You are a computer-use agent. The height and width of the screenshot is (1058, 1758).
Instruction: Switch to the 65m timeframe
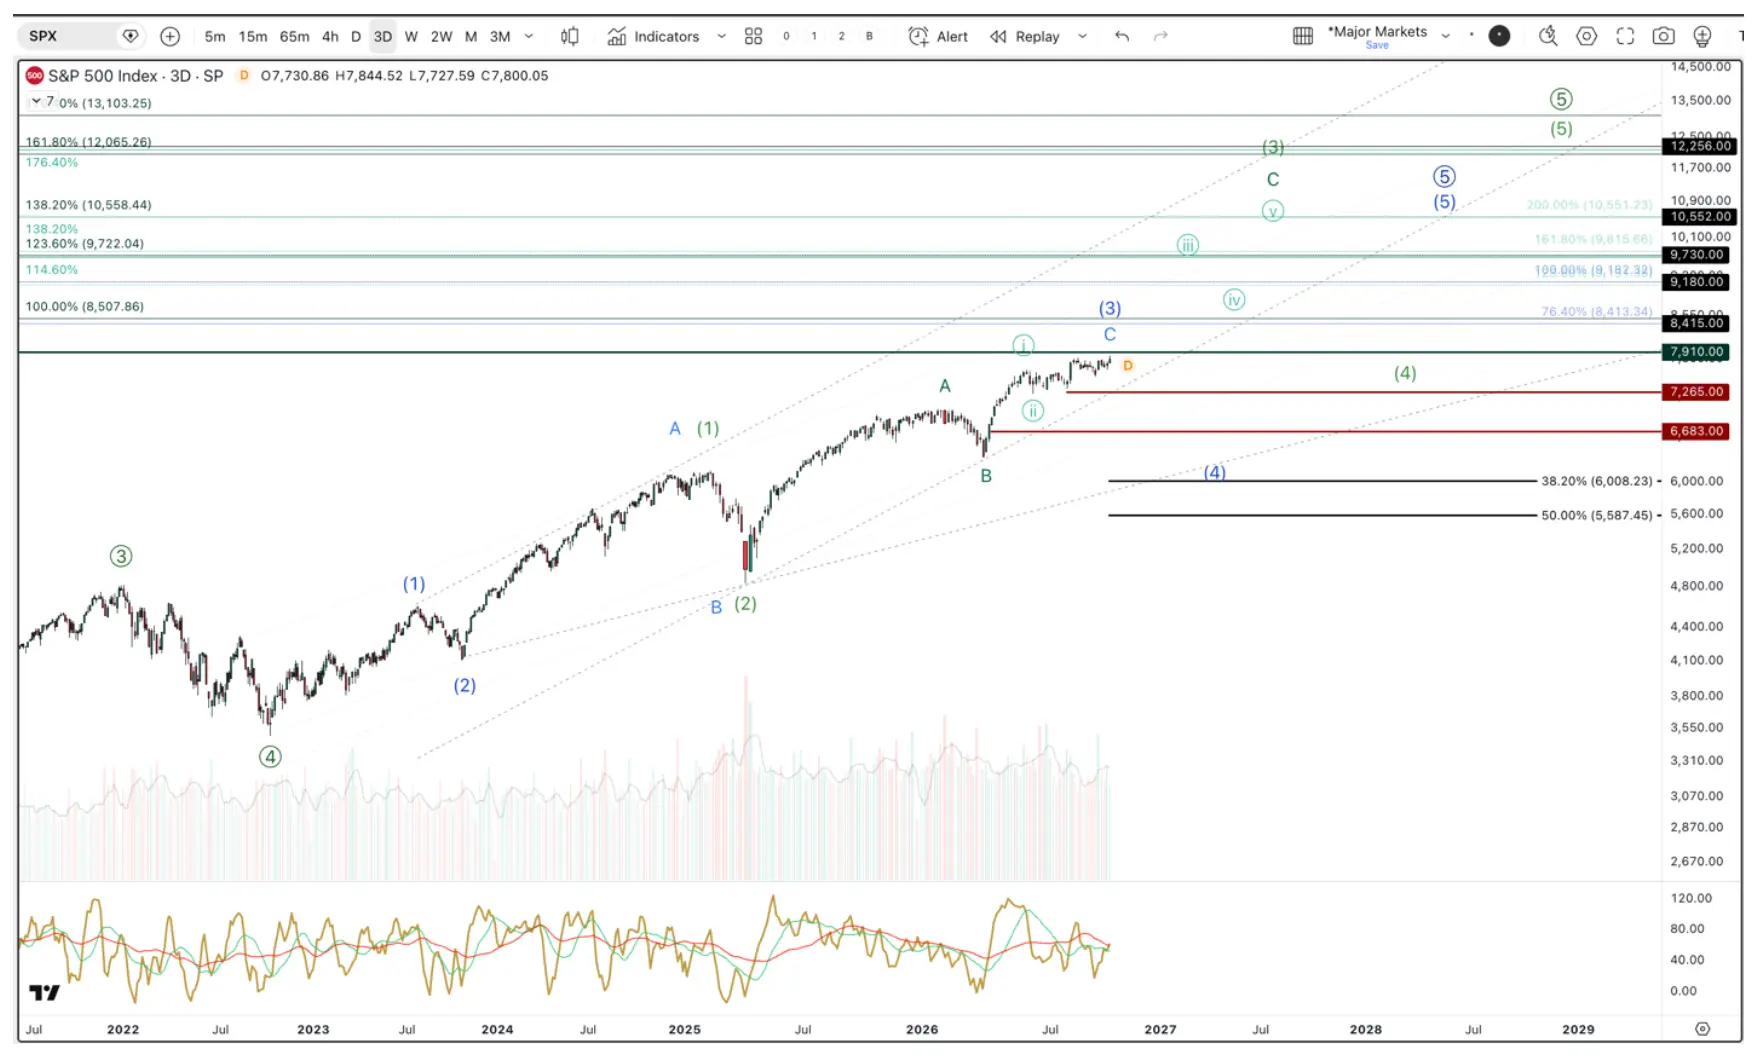(x=294, y=36)
